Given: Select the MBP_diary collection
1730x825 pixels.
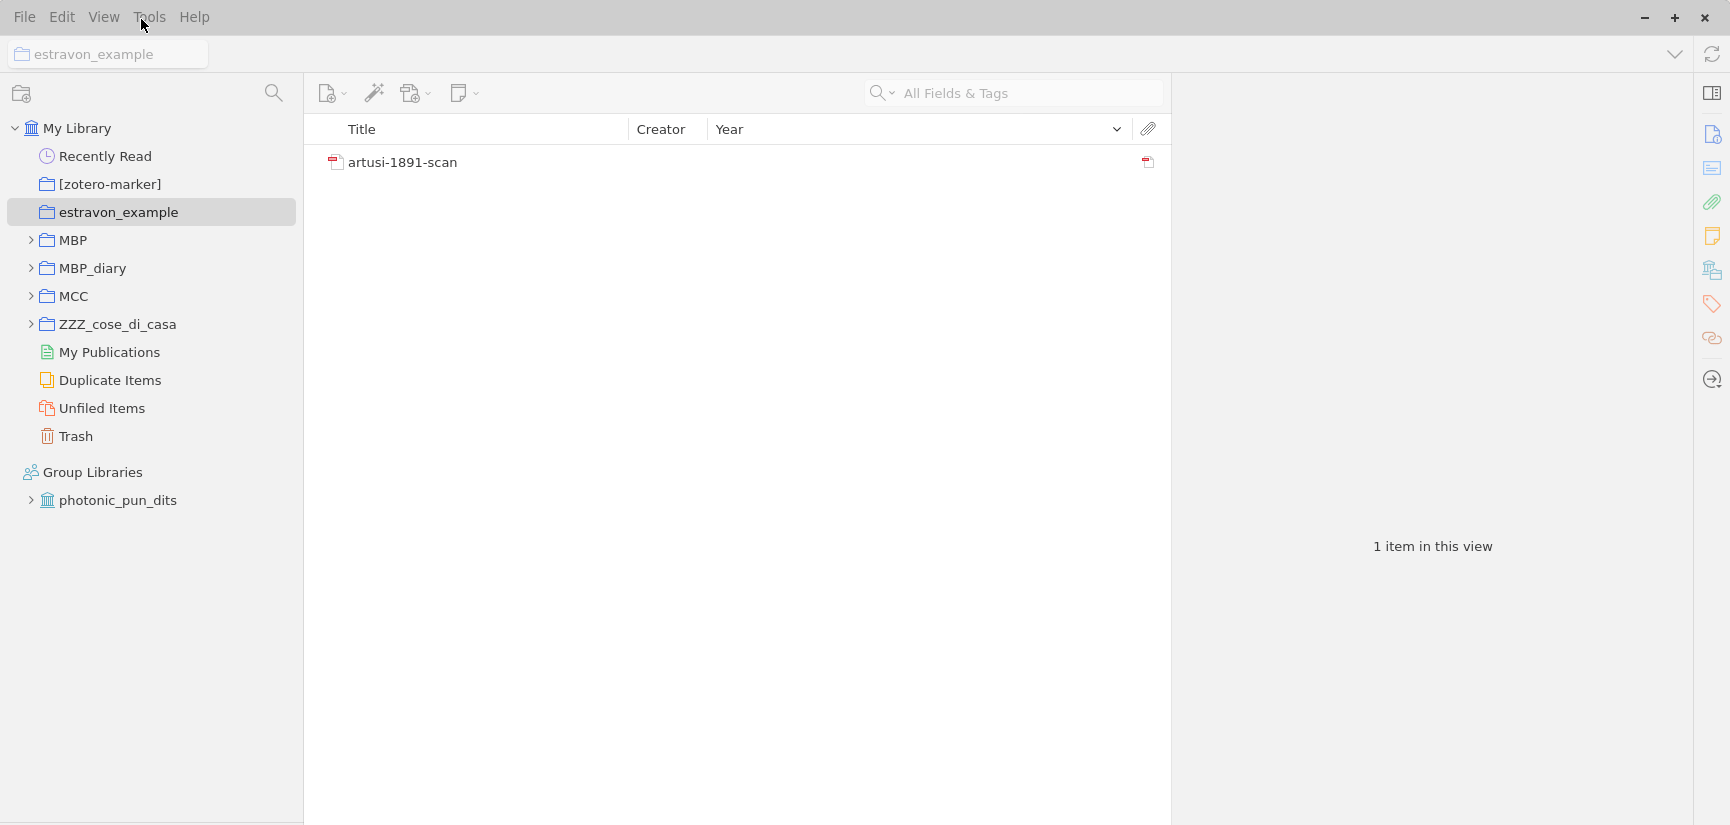Looking at the screenshot, I should coord(92,268).
